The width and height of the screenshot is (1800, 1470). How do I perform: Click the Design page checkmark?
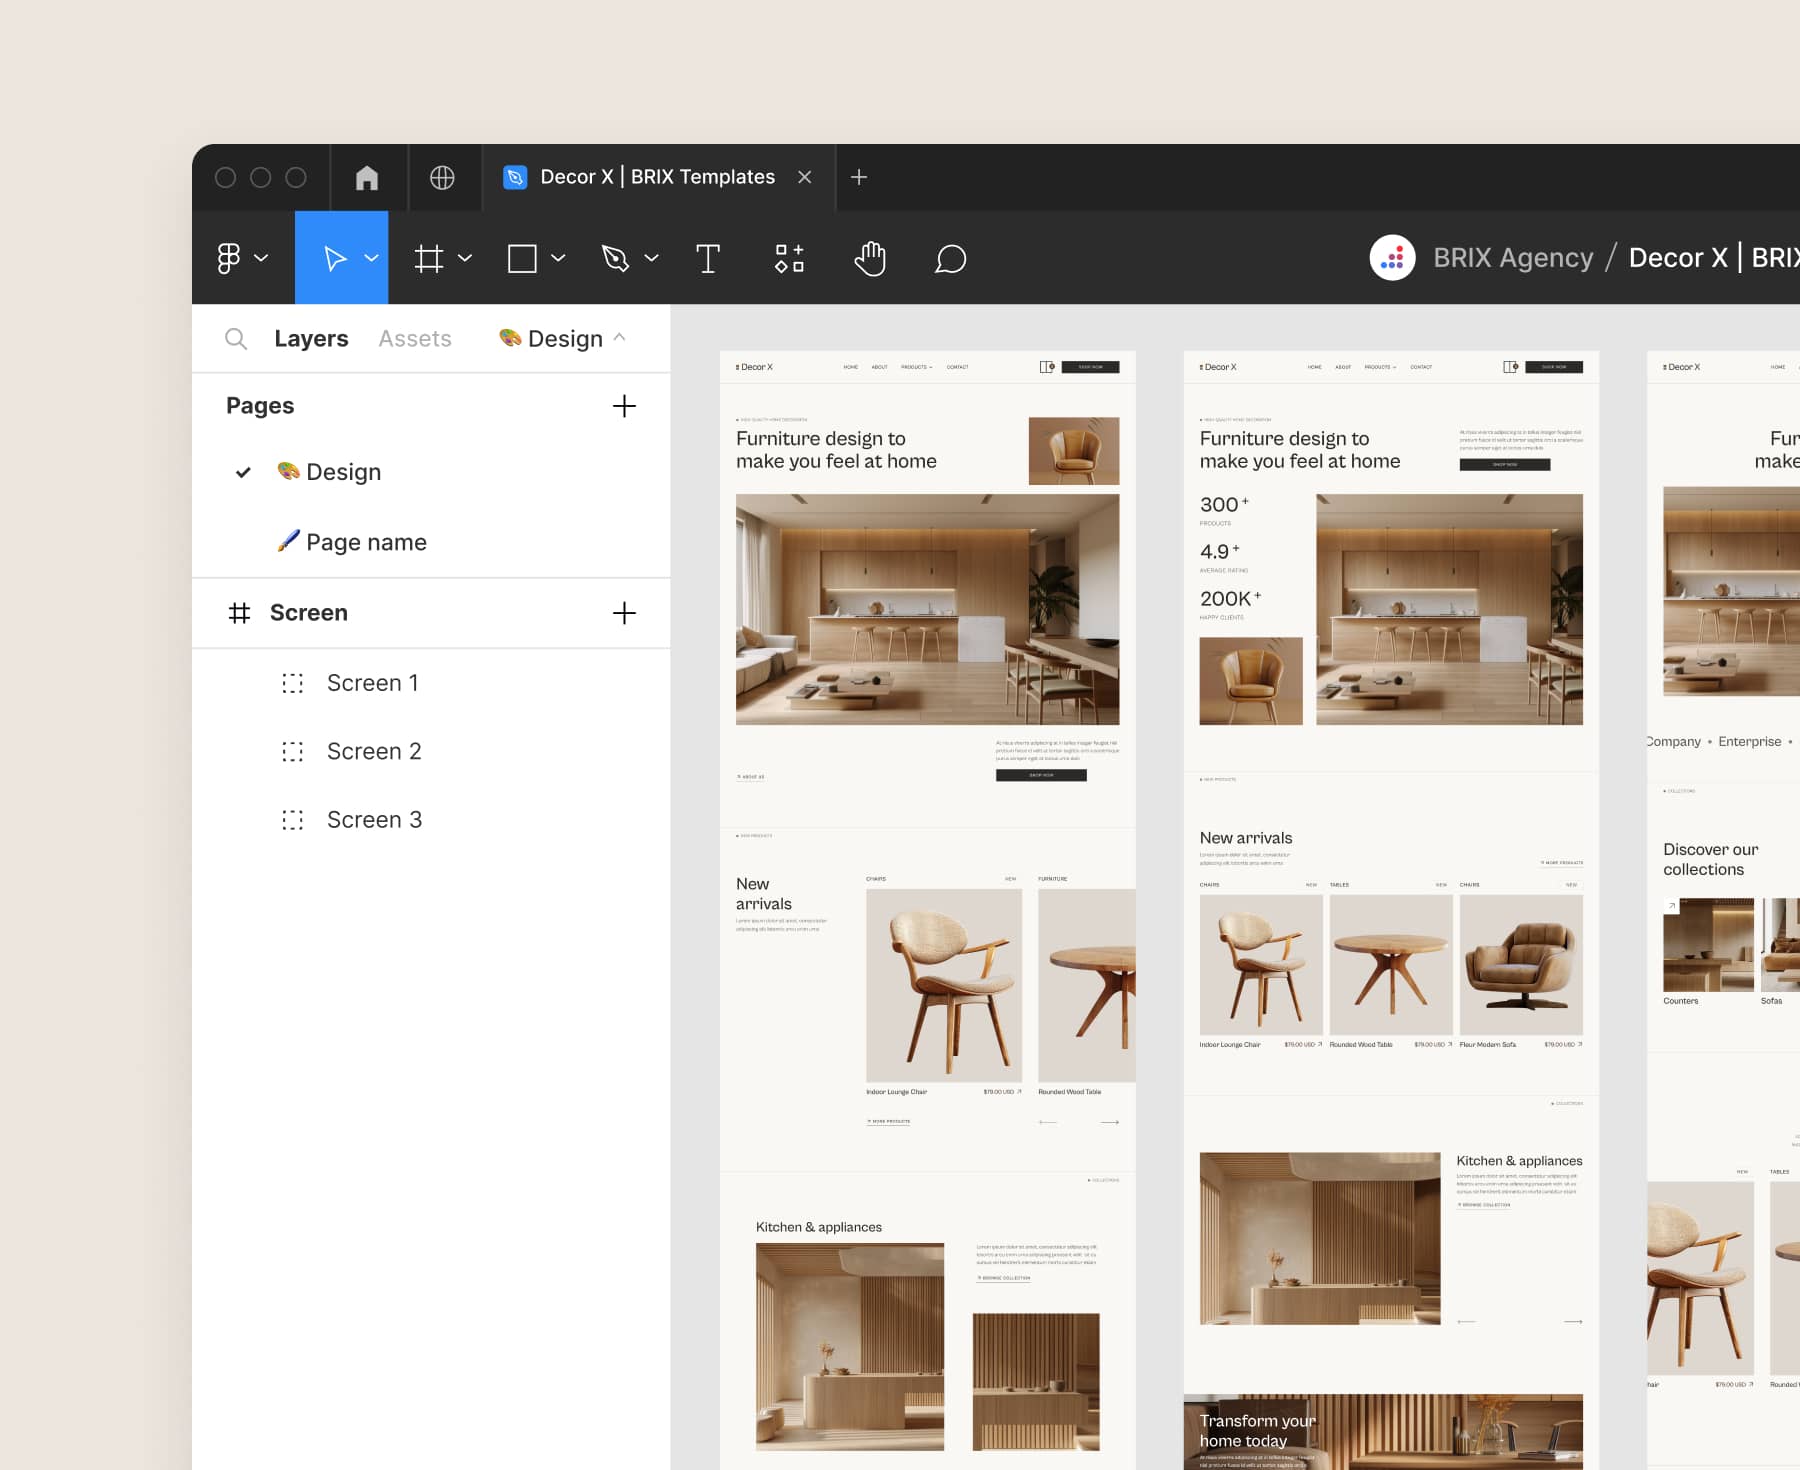[x=243, y=472]
